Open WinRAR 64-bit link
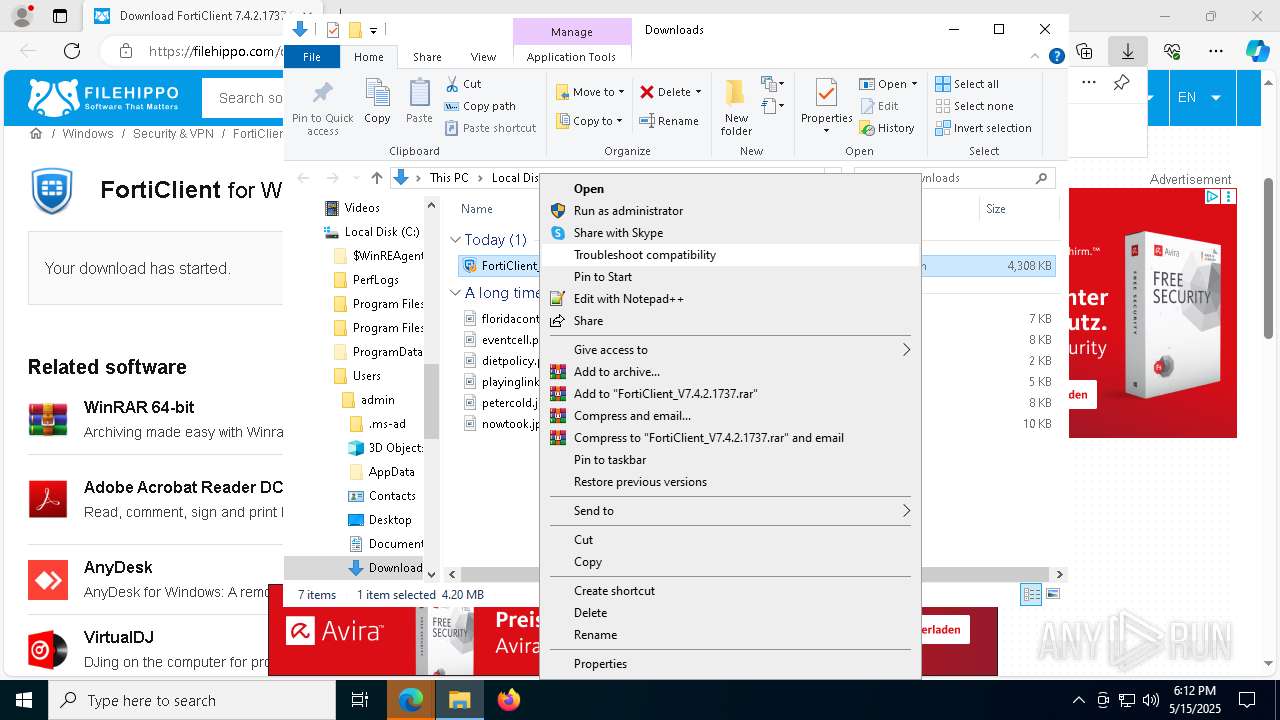Screen dimensions: 1280x720 tap(139, 407)
